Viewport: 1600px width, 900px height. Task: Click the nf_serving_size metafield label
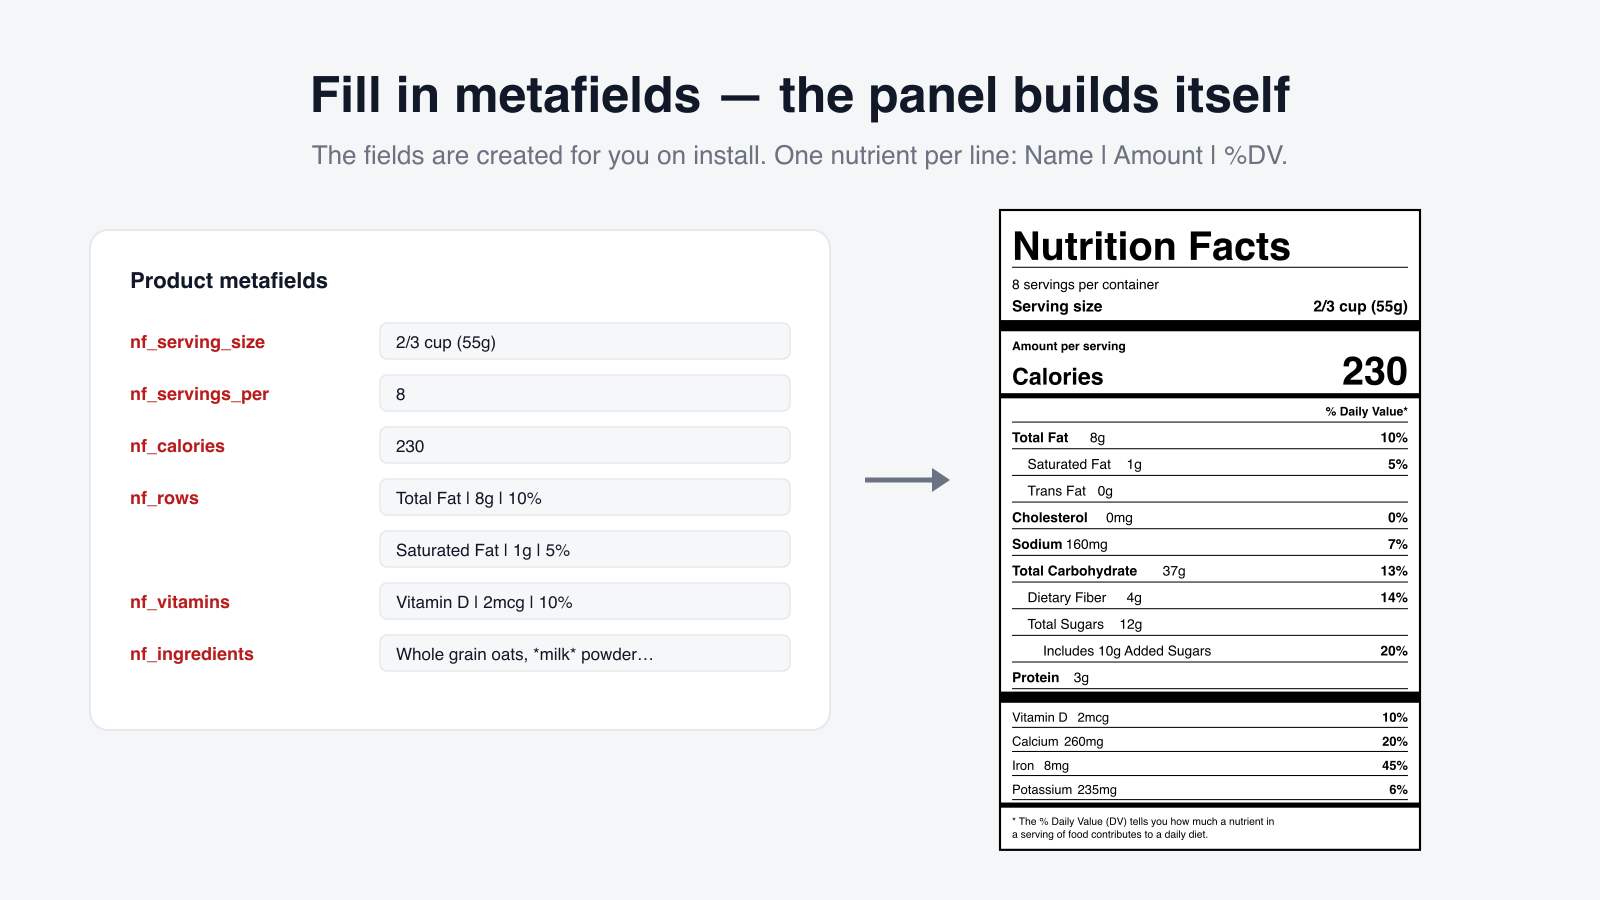197,342
